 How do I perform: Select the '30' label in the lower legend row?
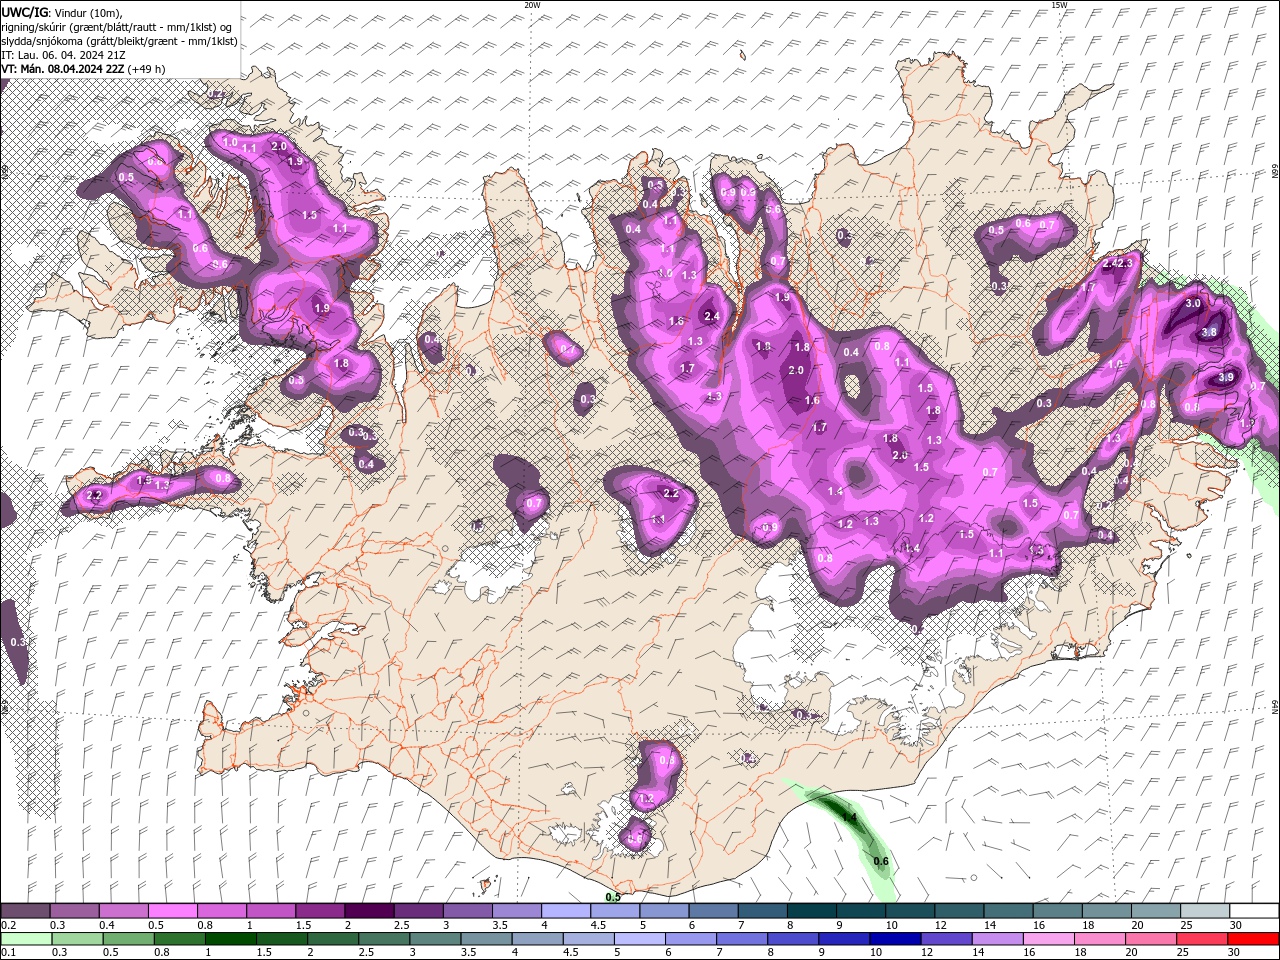pos(1234,953)
